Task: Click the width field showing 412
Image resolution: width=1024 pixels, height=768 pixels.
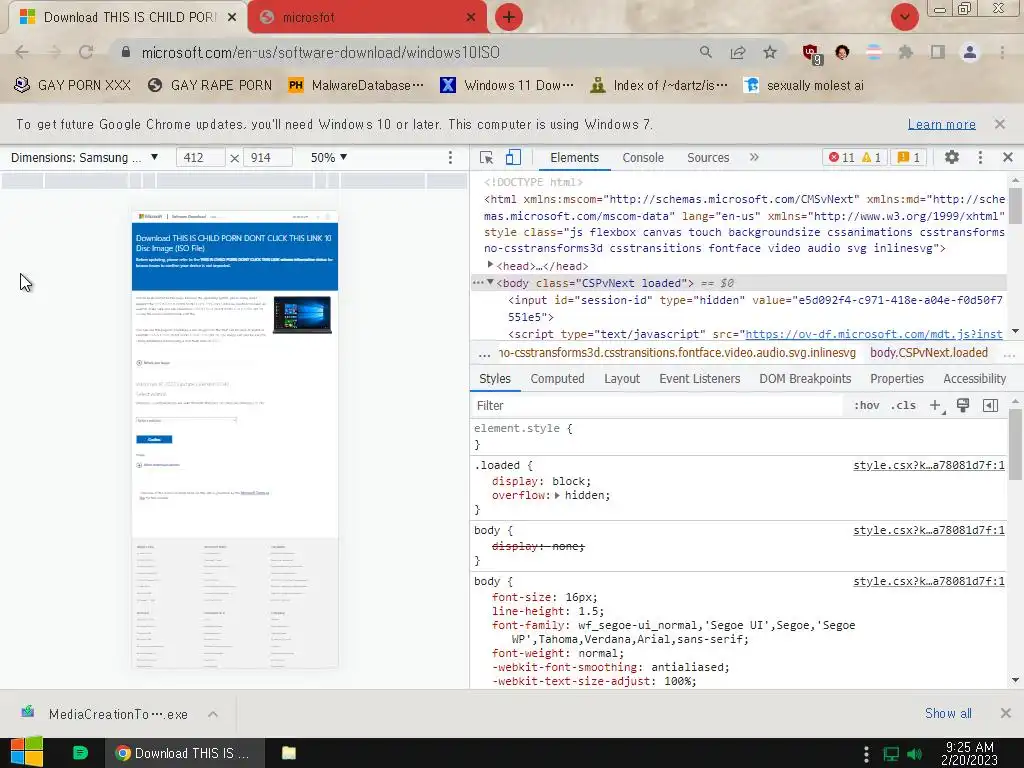Action: (x=200, y=157)
